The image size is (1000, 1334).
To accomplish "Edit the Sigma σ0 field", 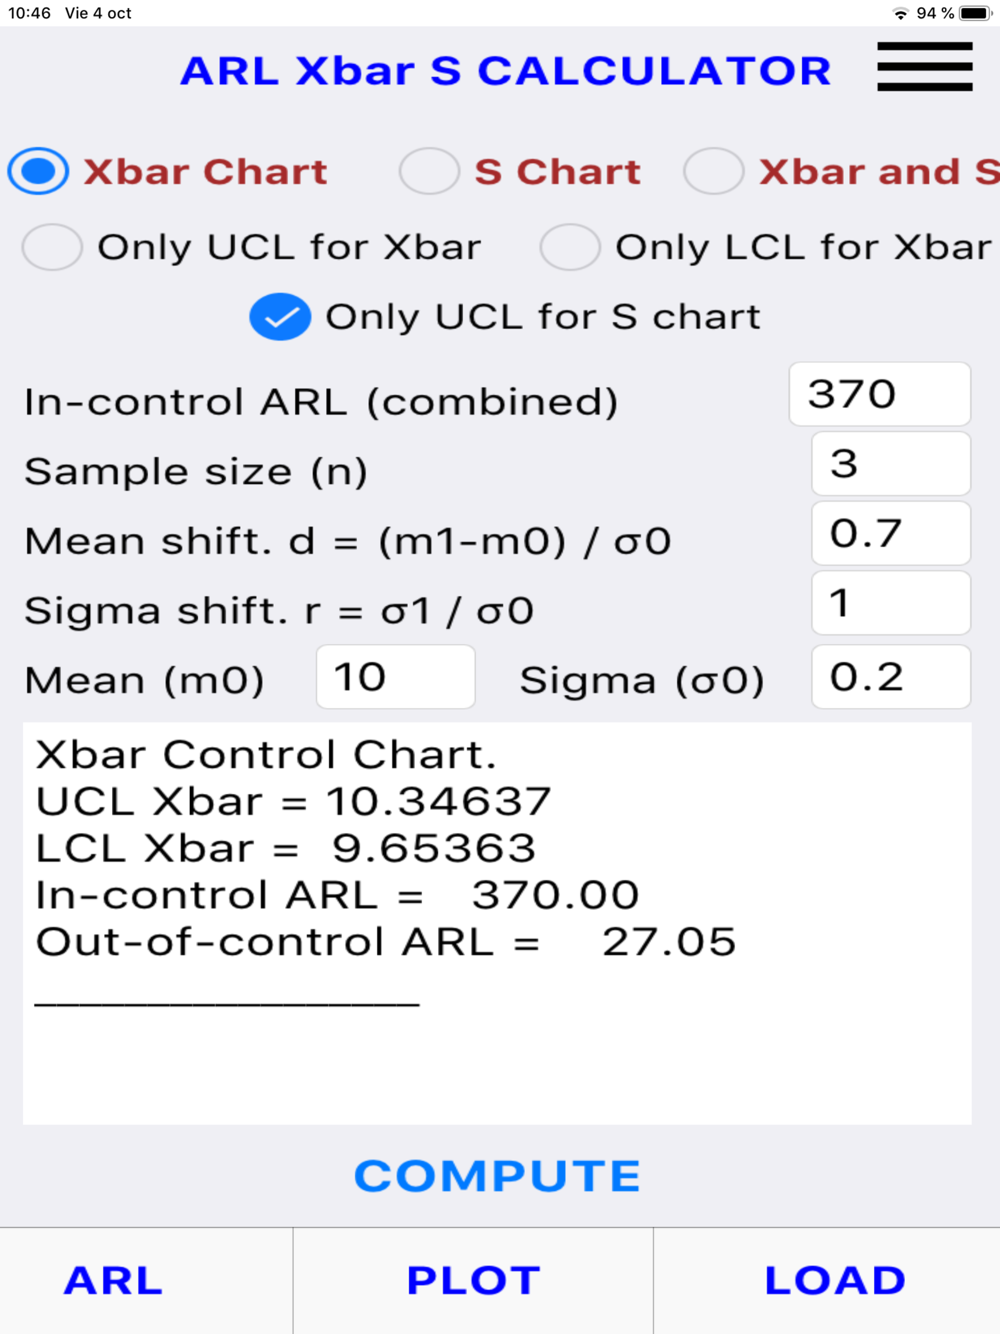I will [x=890, y=677].
